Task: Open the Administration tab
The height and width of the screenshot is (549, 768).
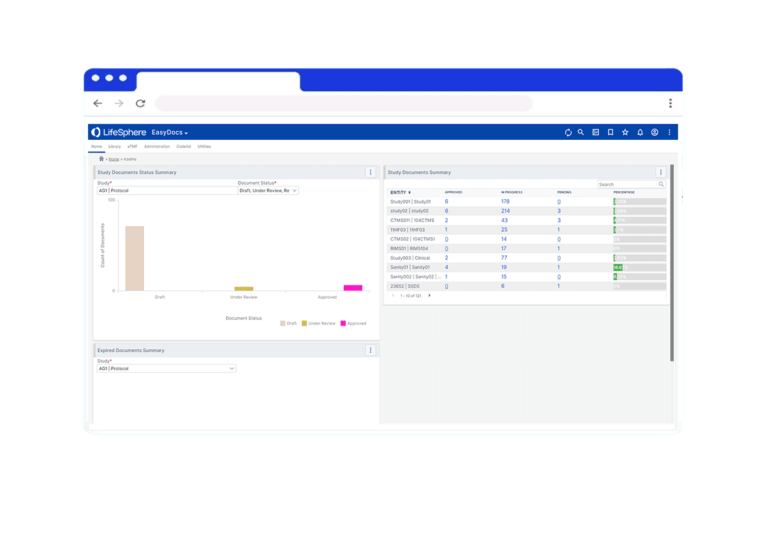Action: [157, 146]
